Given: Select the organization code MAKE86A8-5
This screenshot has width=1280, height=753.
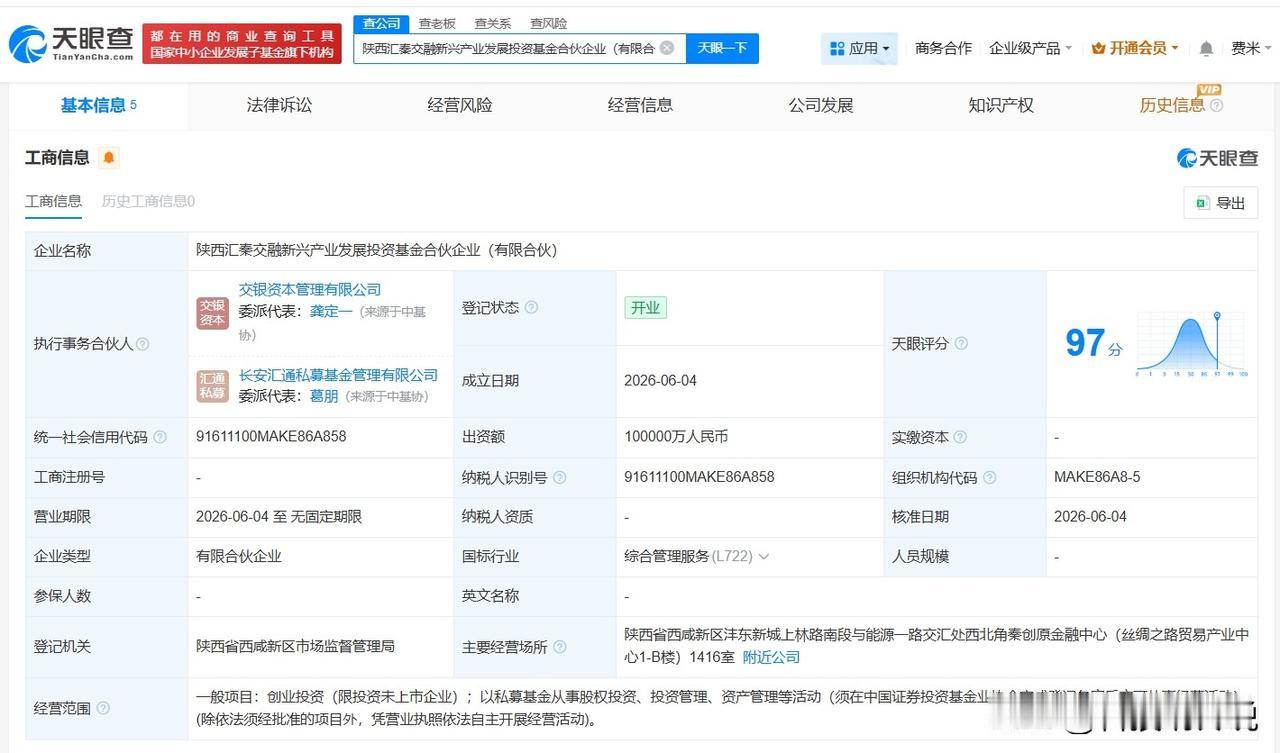Looking at the screenshot, I should click(1097, 477).
